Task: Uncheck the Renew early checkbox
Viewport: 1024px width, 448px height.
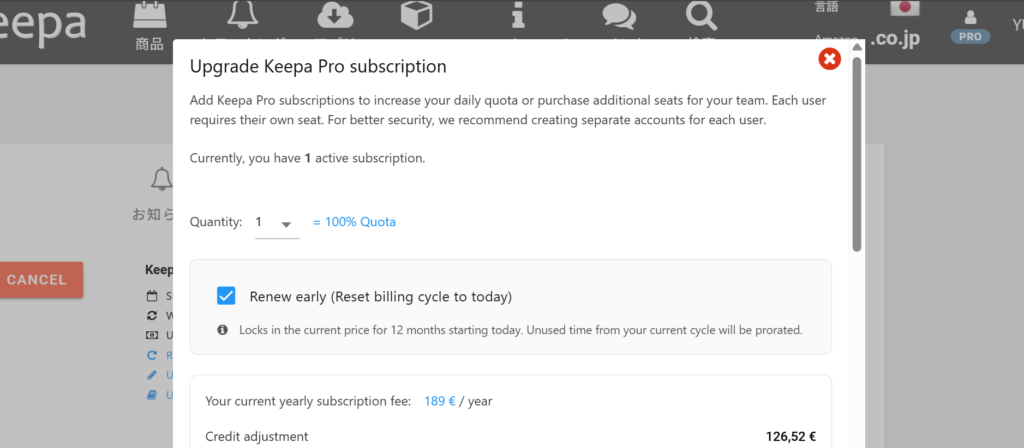Action: (x=226, y=296)
